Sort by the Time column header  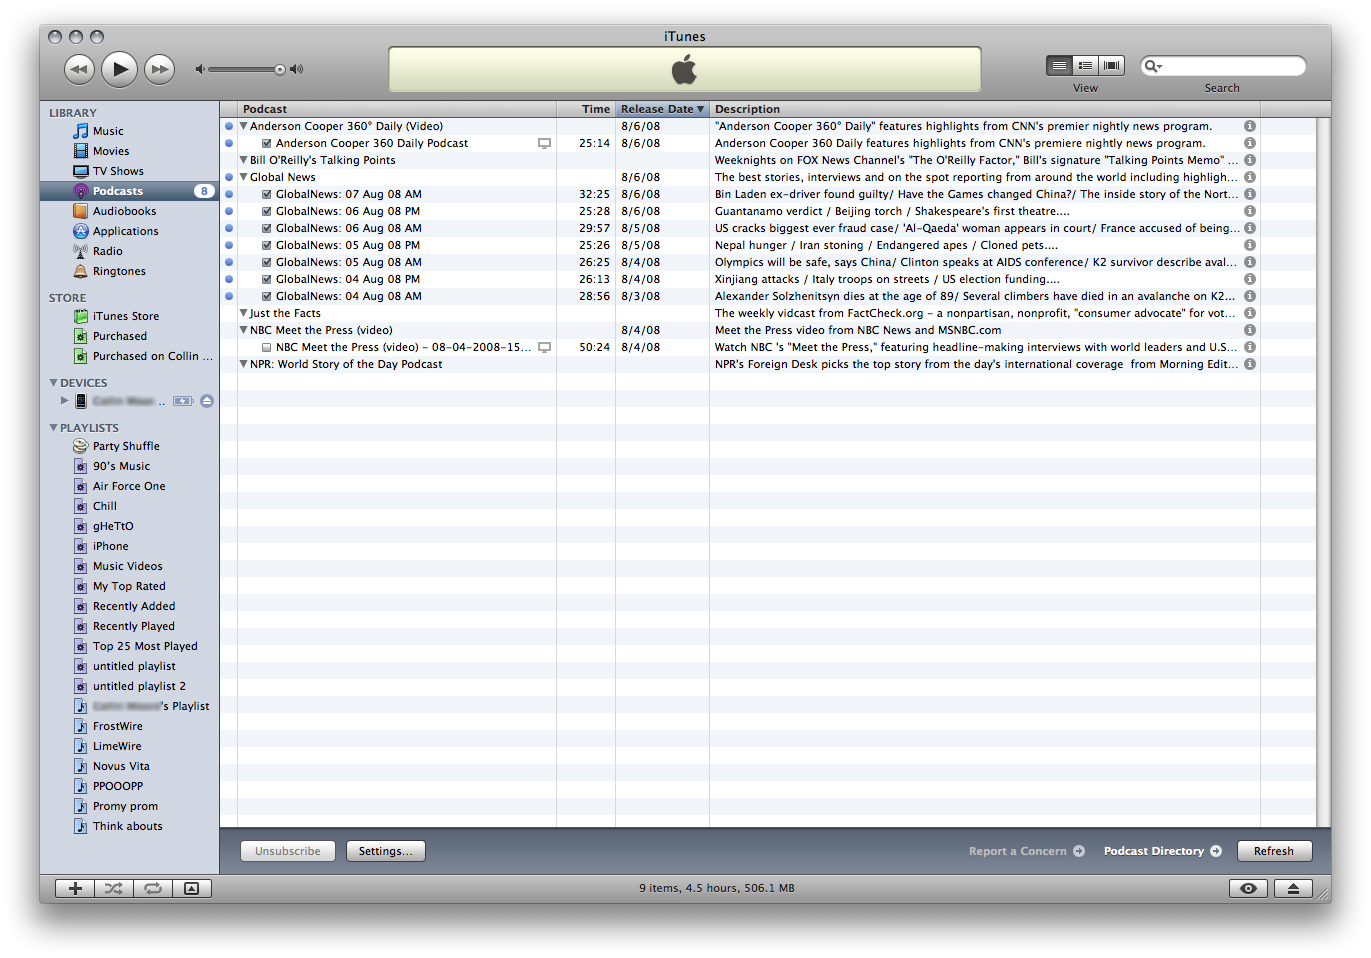(586, 109)
